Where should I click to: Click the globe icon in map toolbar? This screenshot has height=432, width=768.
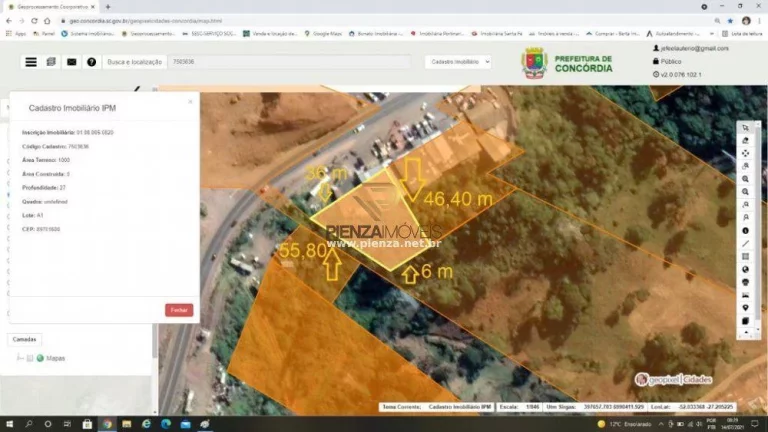click(745, 269)
